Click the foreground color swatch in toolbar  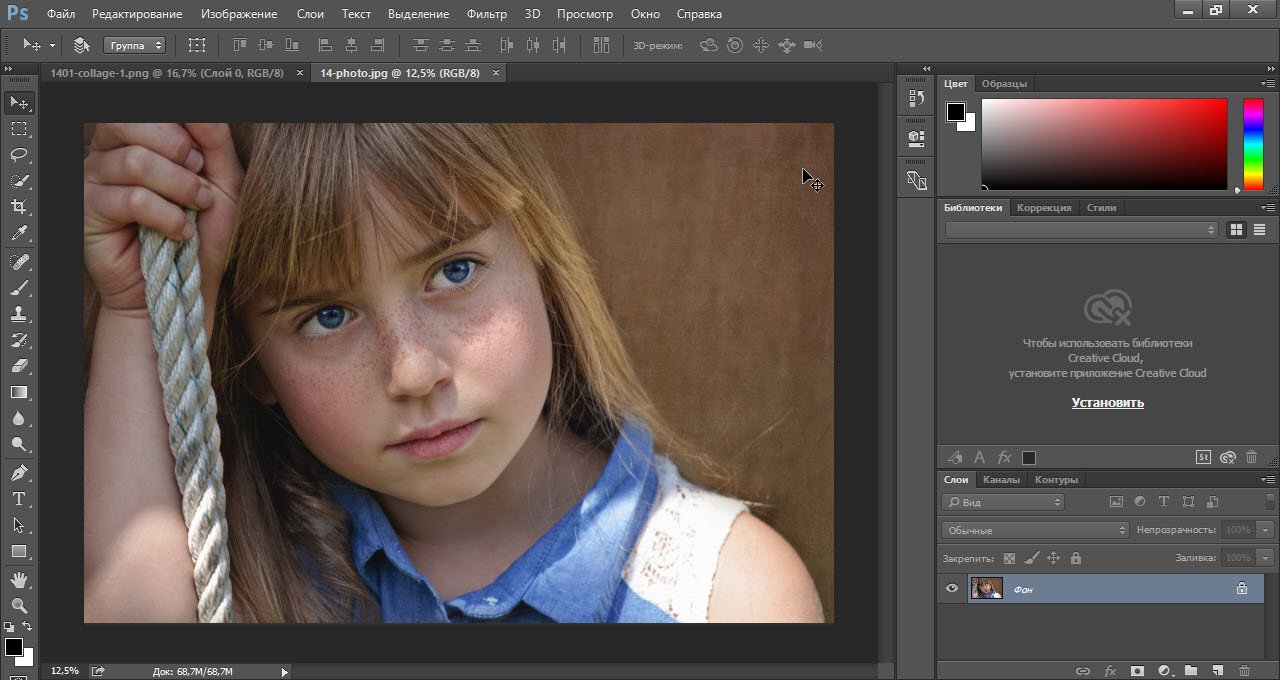point(14,647)
